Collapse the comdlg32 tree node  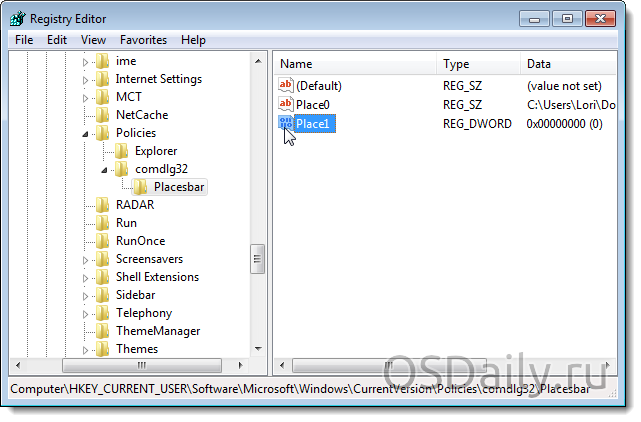coord(104,169)
